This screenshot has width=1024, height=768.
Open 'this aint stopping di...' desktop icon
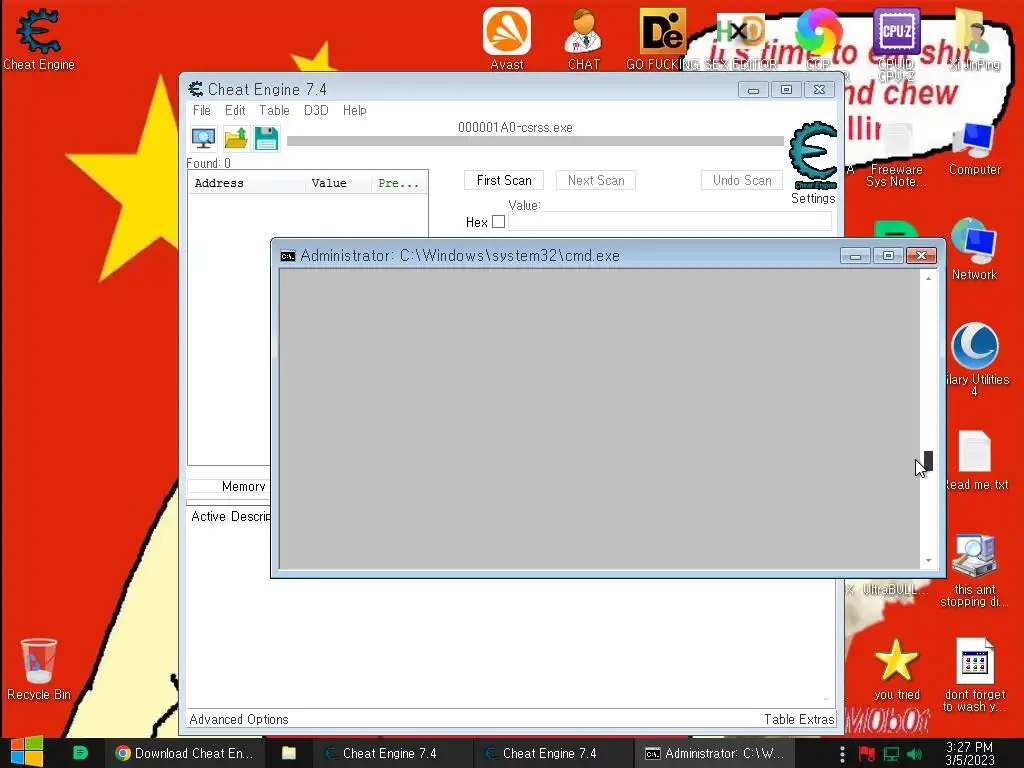974,571
